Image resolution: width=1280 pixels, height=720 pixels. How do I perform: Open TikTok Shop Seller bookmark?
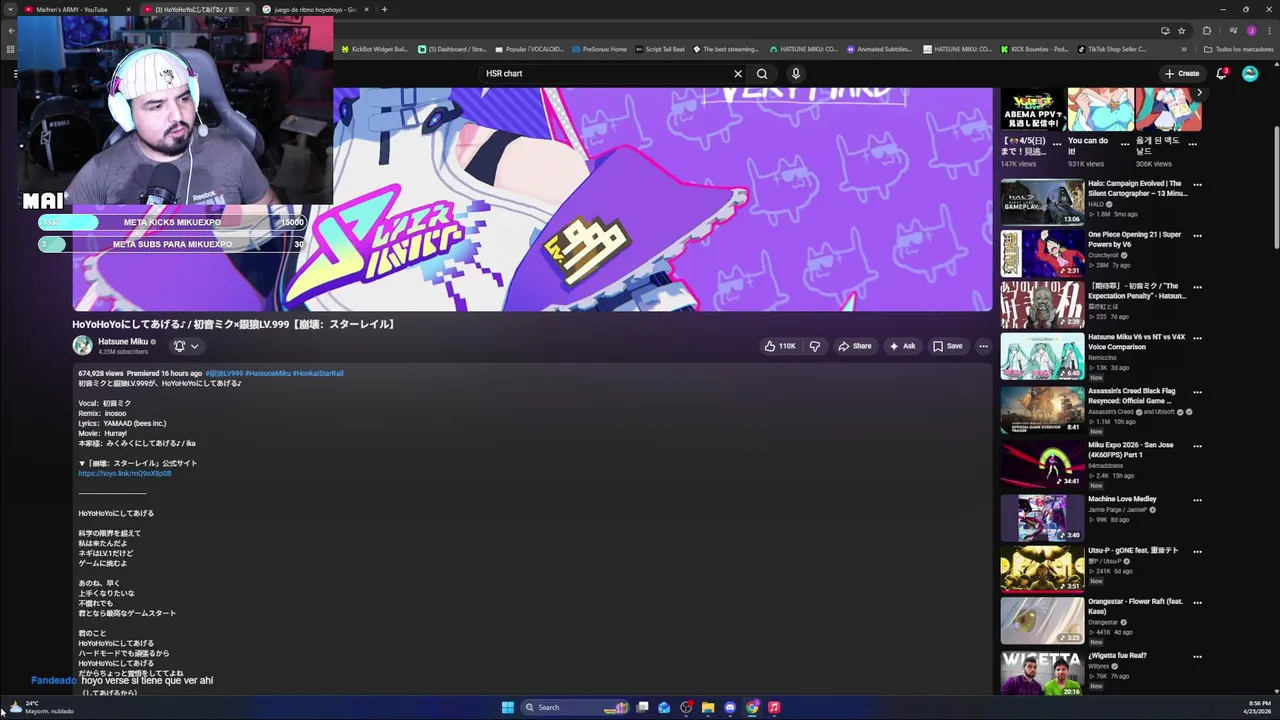click(x=1111, y=49)
